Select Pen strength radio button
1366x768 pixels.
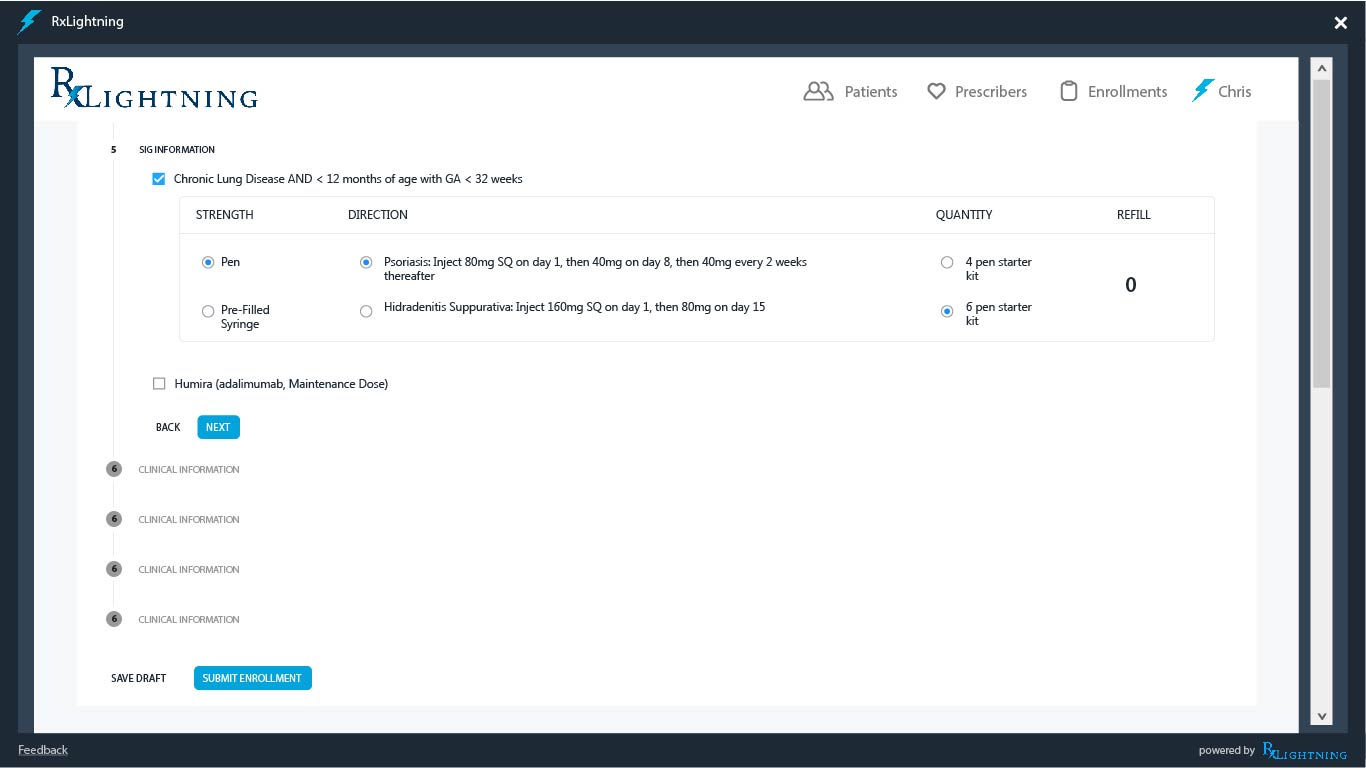(x=208, y=262)
